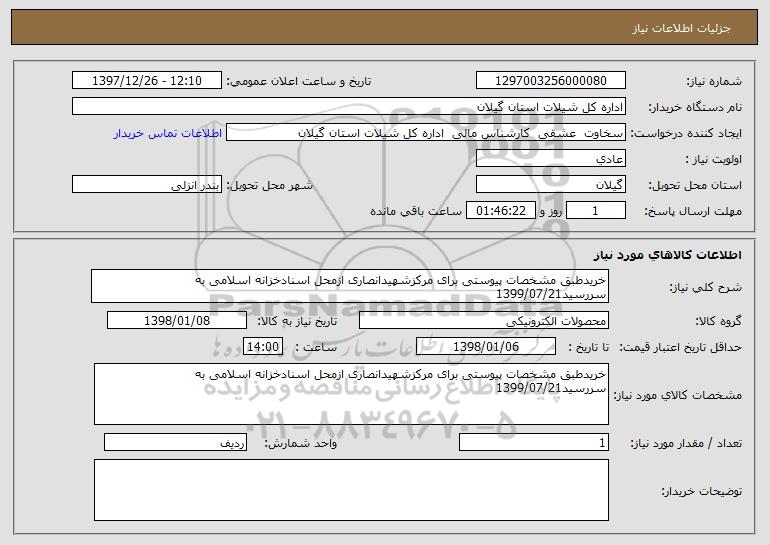
Task: Click the label تاریخ و ساعت اعلان عمومی
Action: point(299,81)
